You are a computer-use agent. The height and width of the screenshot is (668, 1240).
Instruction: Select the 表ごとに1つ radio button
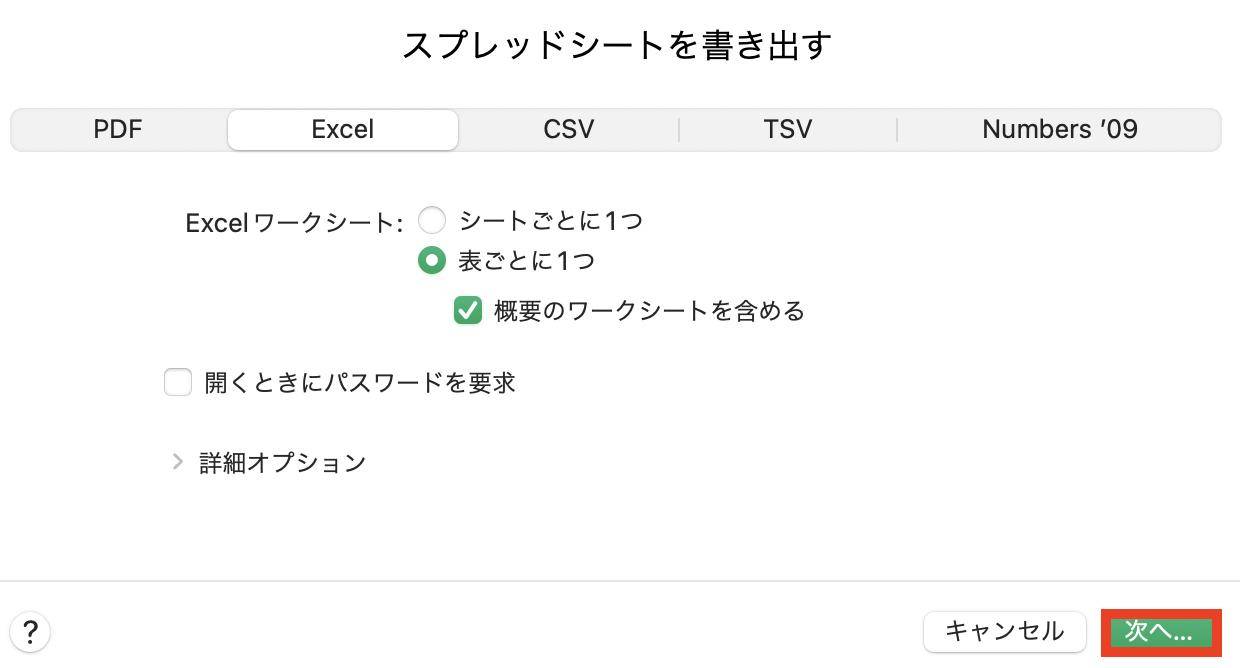pos(432,260)
